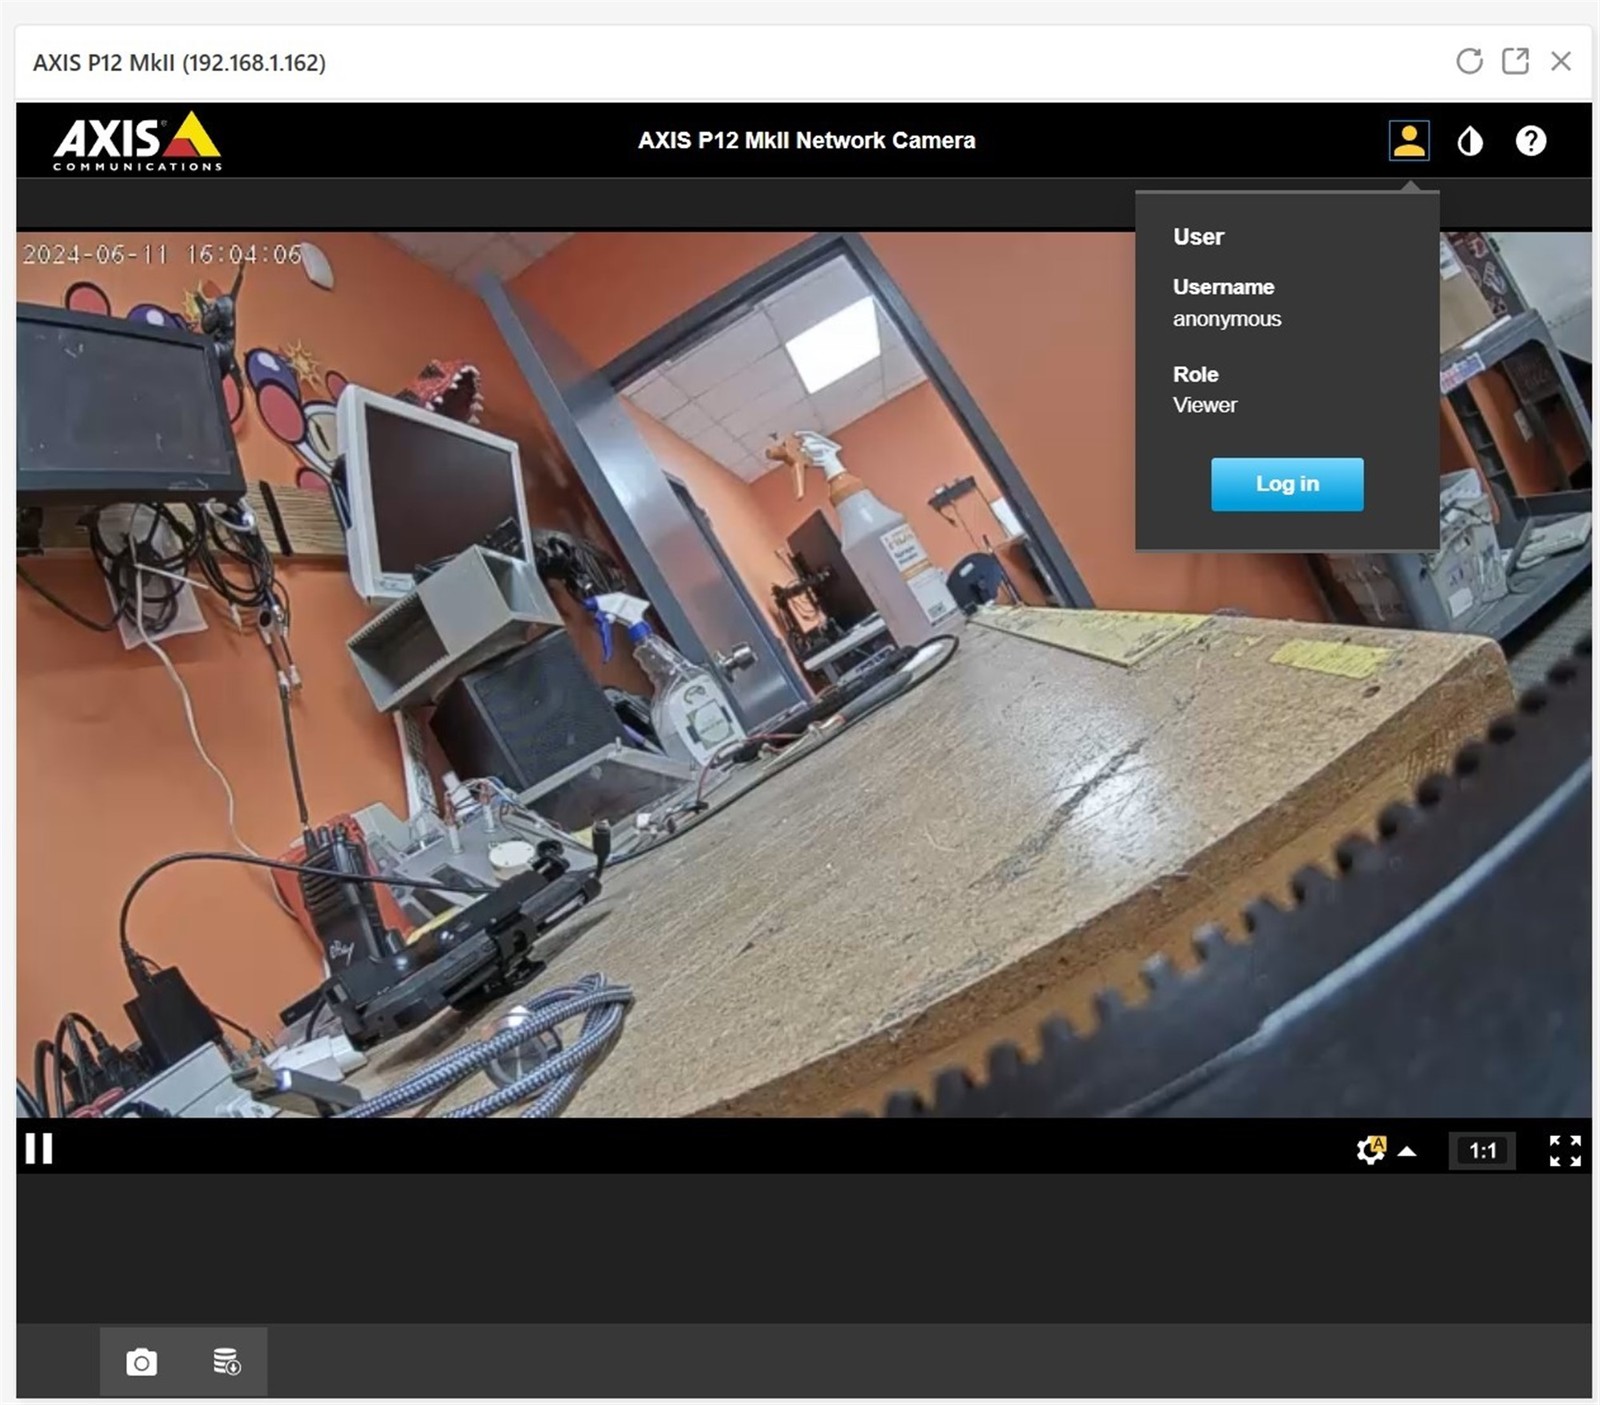The height and width of the screenshot is (1405, 1600).
Task: Click the 1:1 scale button
Action: coord(1482,1151)
